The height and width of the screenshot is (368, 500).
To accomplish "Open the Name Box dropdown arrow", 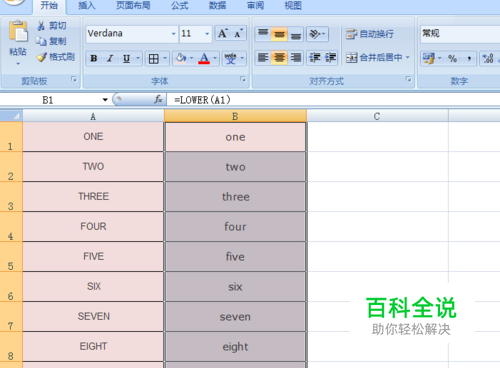I will pyautogui.click(x=105, y=100).
